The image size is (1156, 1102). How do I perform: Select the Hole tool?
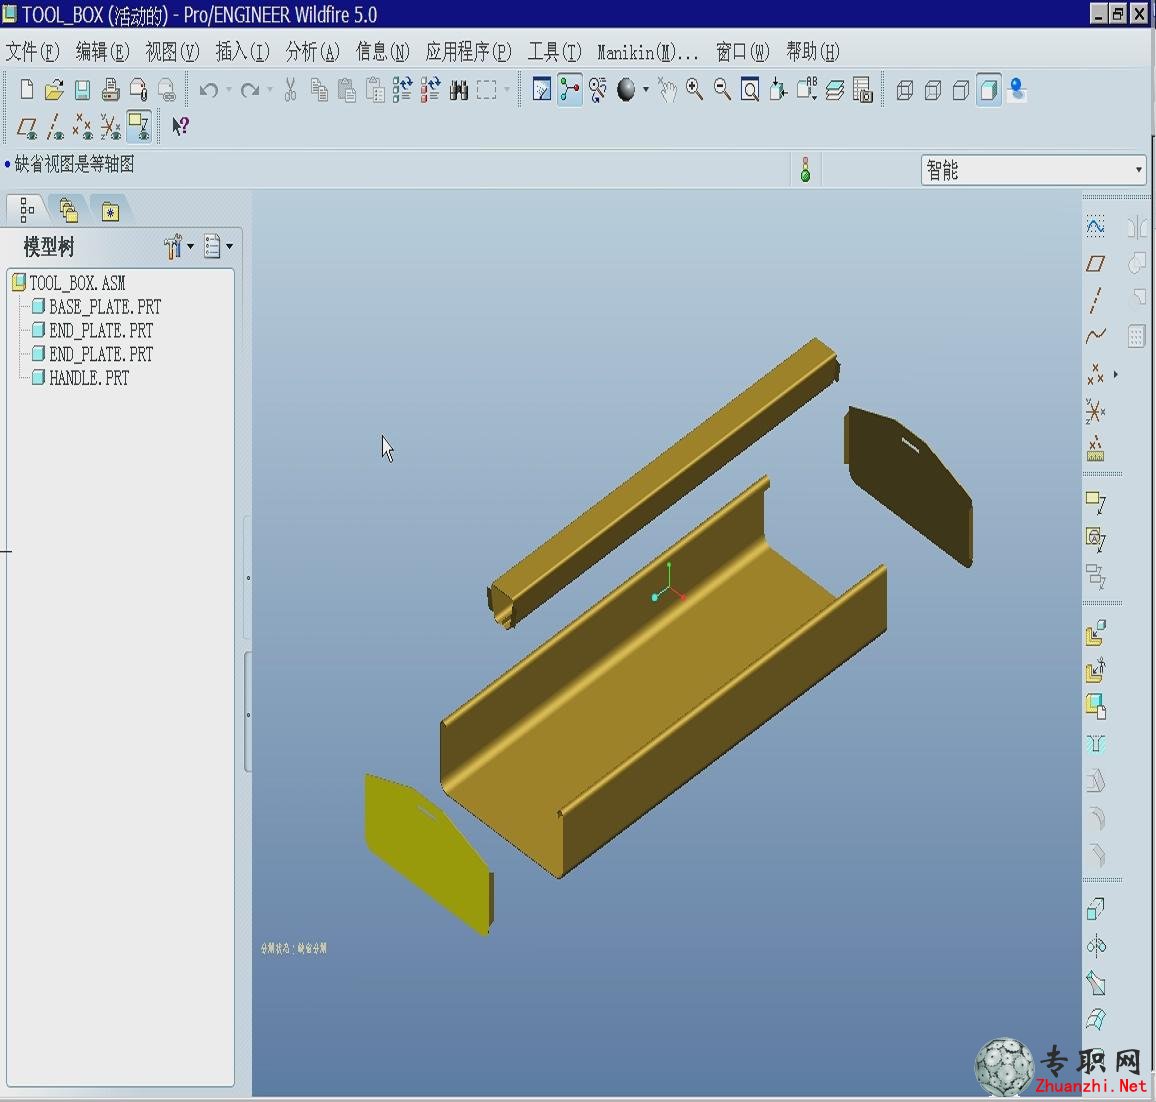[1096, 744]
